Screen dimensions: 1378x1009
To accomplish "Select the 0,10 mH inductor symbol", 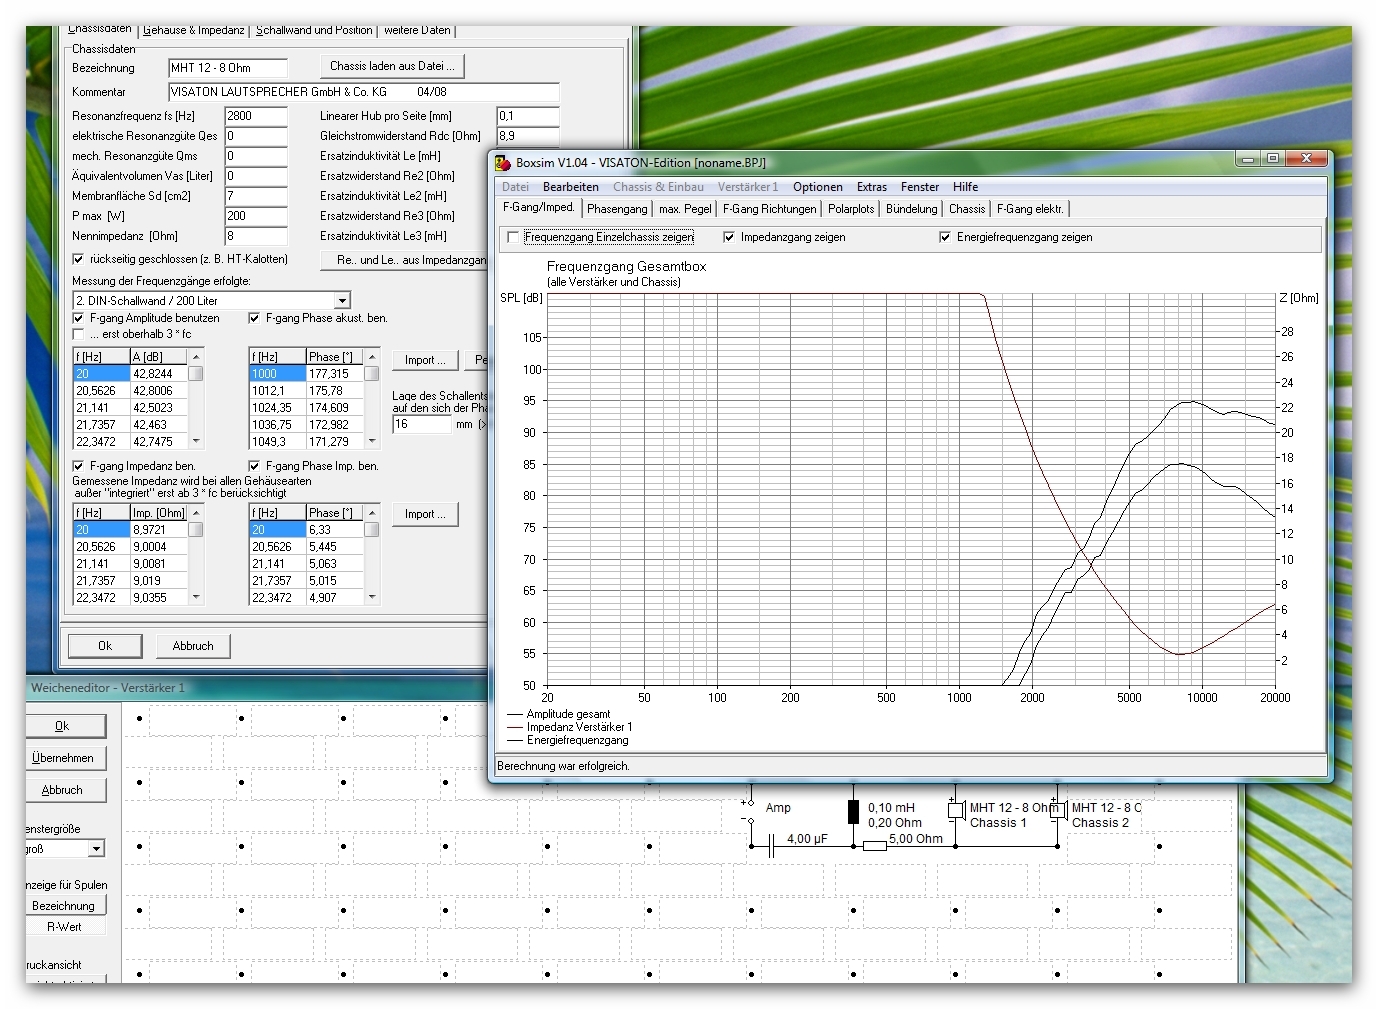I will pos(853,811).
